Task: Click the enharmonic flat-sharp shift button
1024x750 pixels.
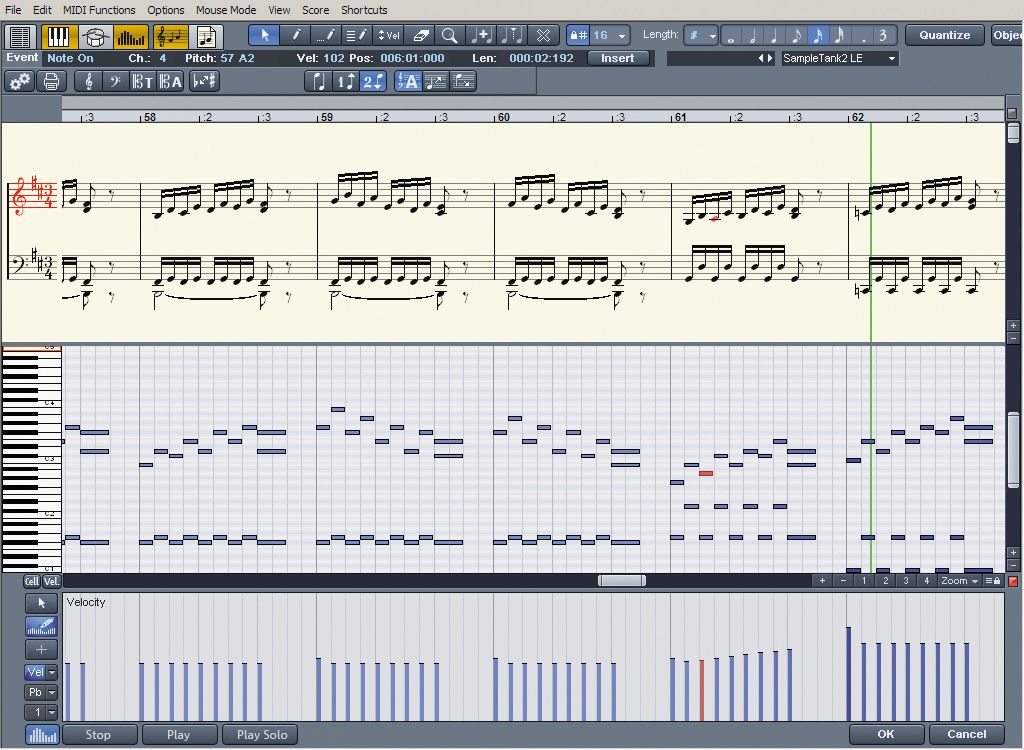Action: point(204,82)
